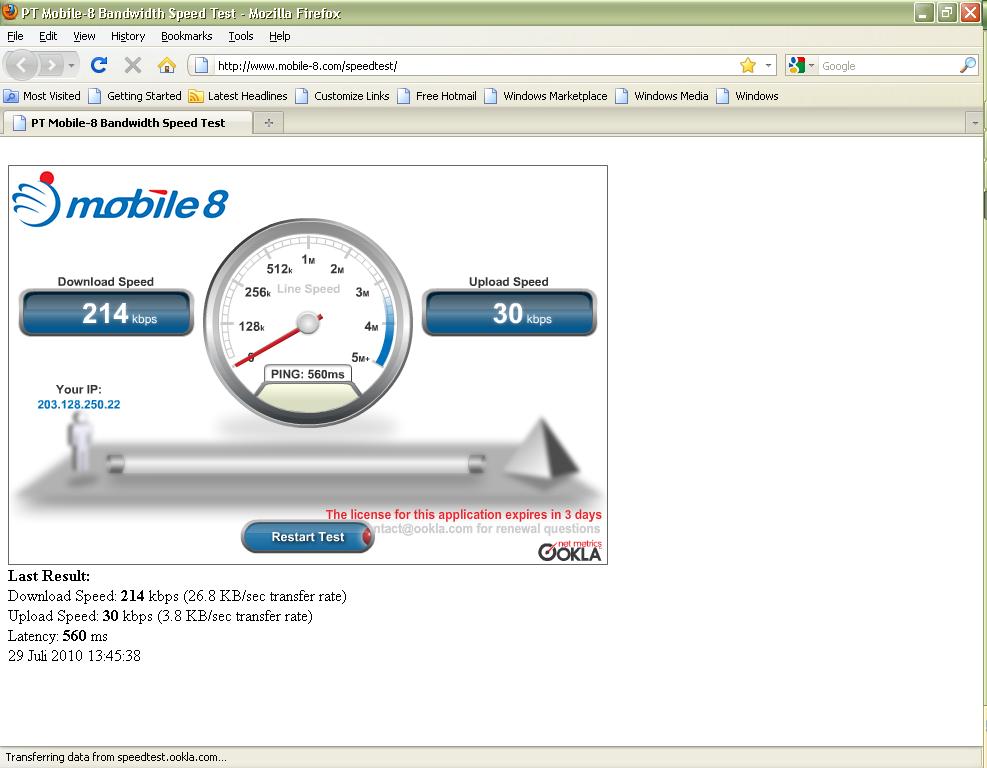Open the list all tabs dropdown
The image size is (987, 768).
(x=975, y=123)
